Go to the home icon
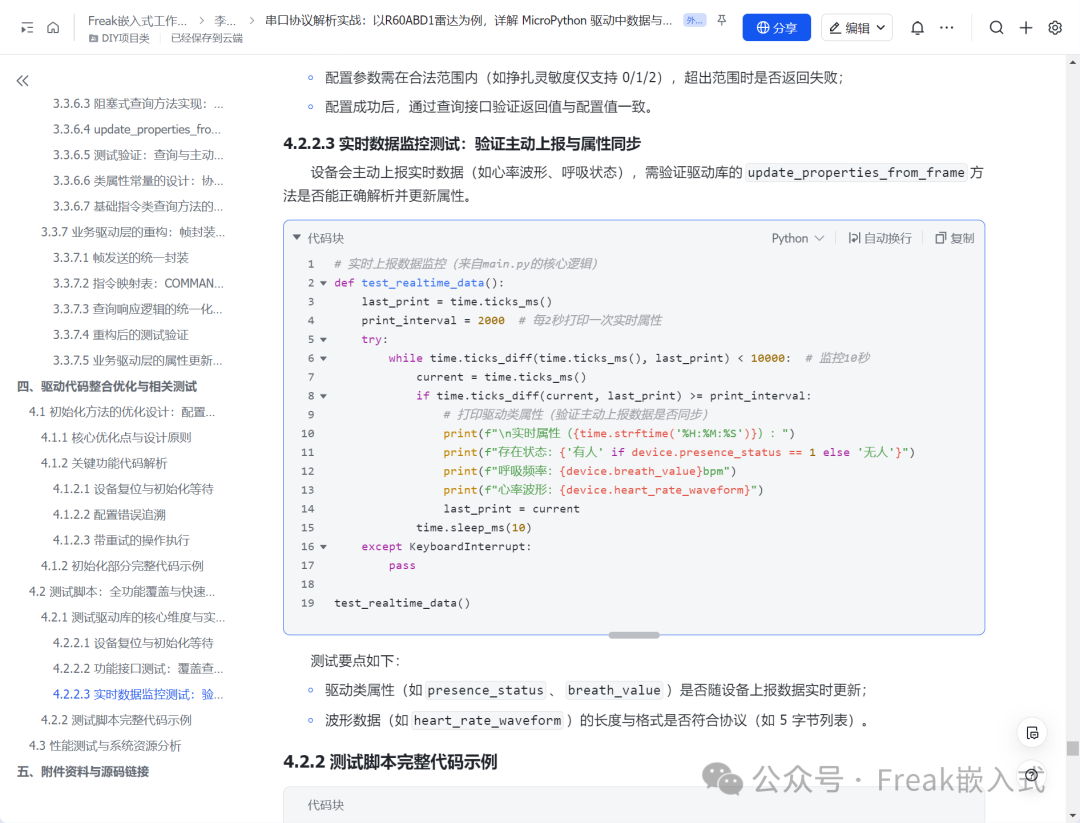Image resolution: width=1080 pixels, height=823 pixels. [x=53, y=28]
